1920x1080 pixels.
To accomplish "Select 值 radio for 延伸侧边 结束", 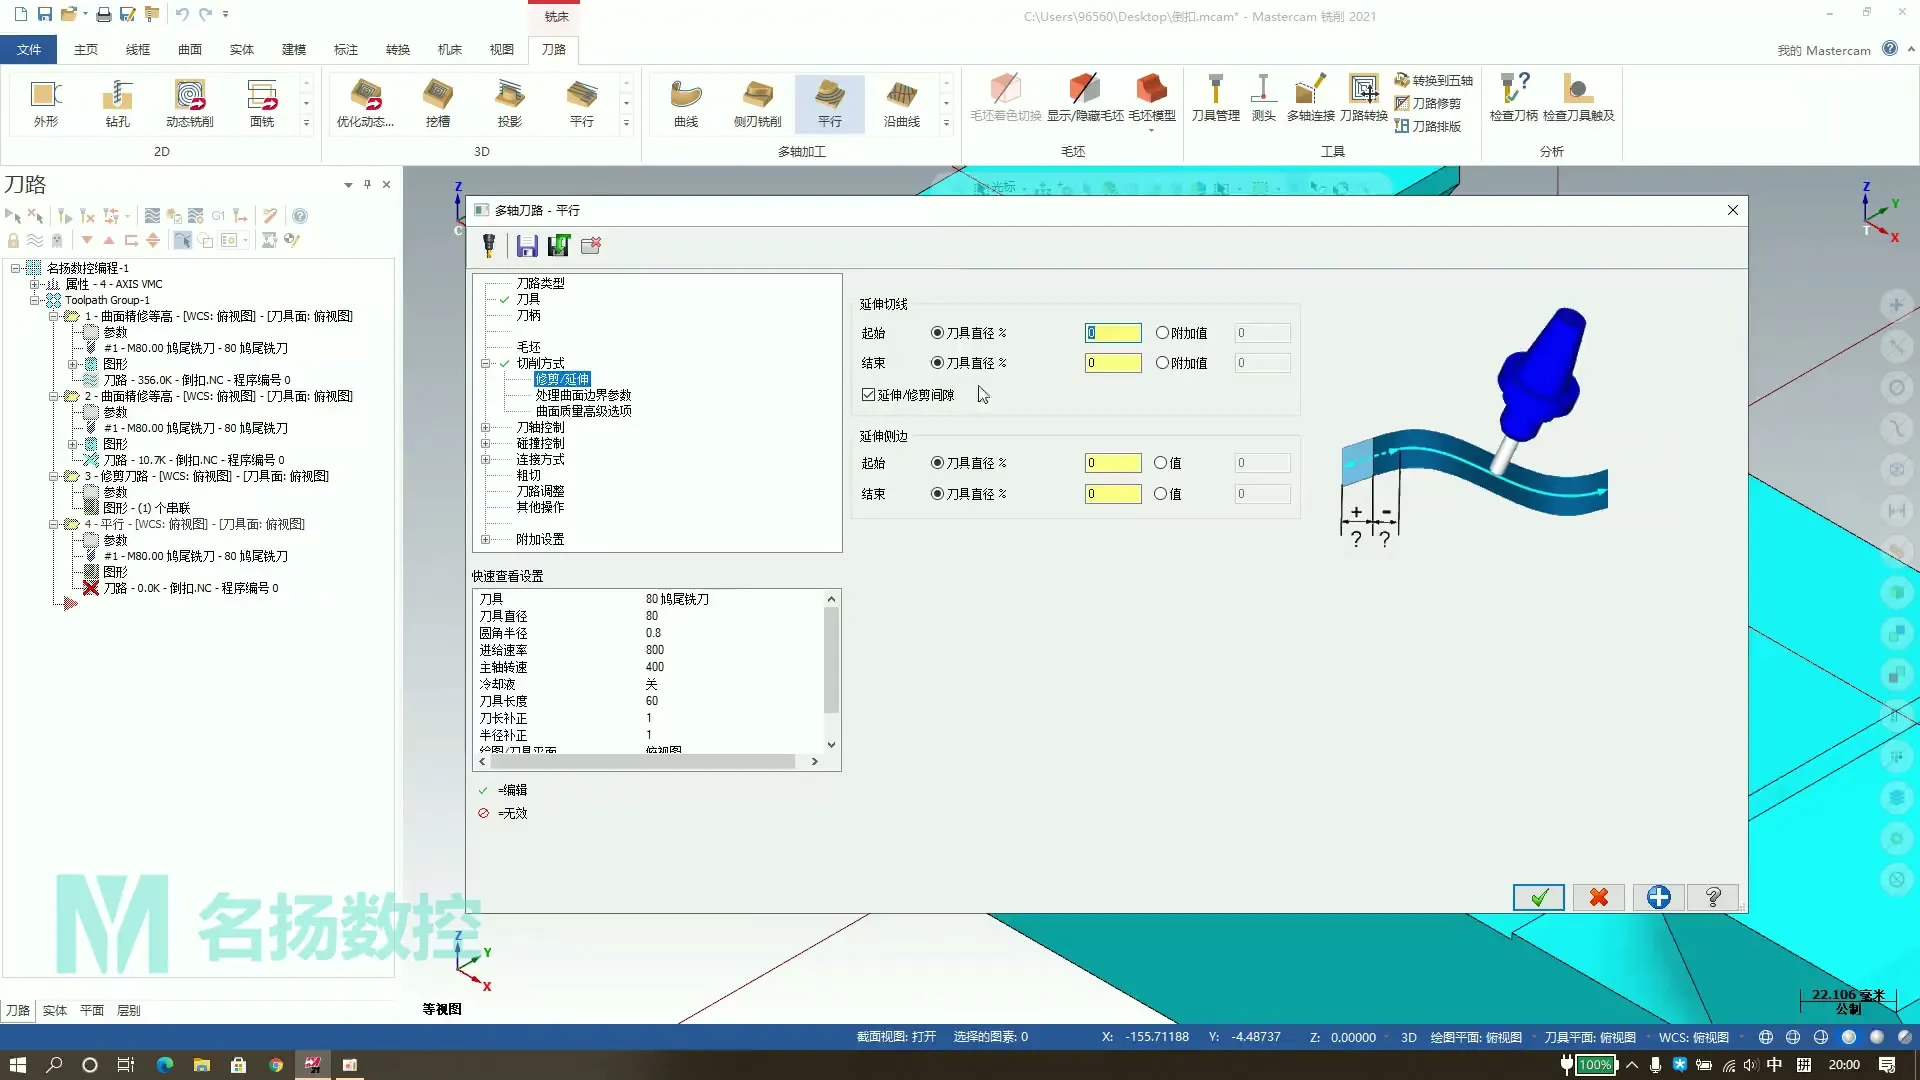I will pos(1161,493).
